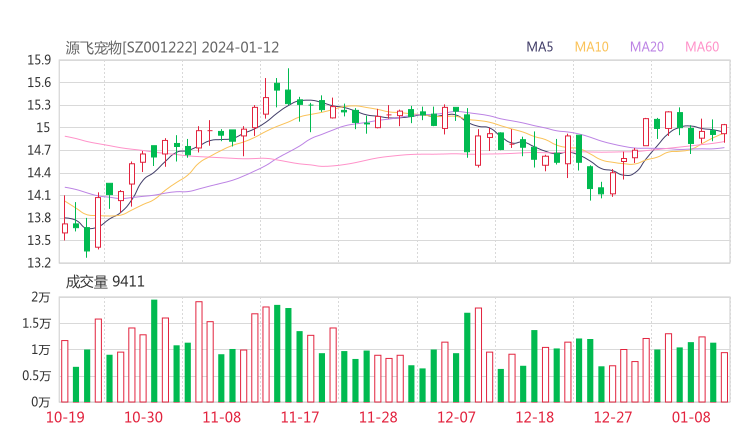The width and height of the screenshot is (740, 440).
Task: Click the MA60 legend label
Action: coord(702,47)
